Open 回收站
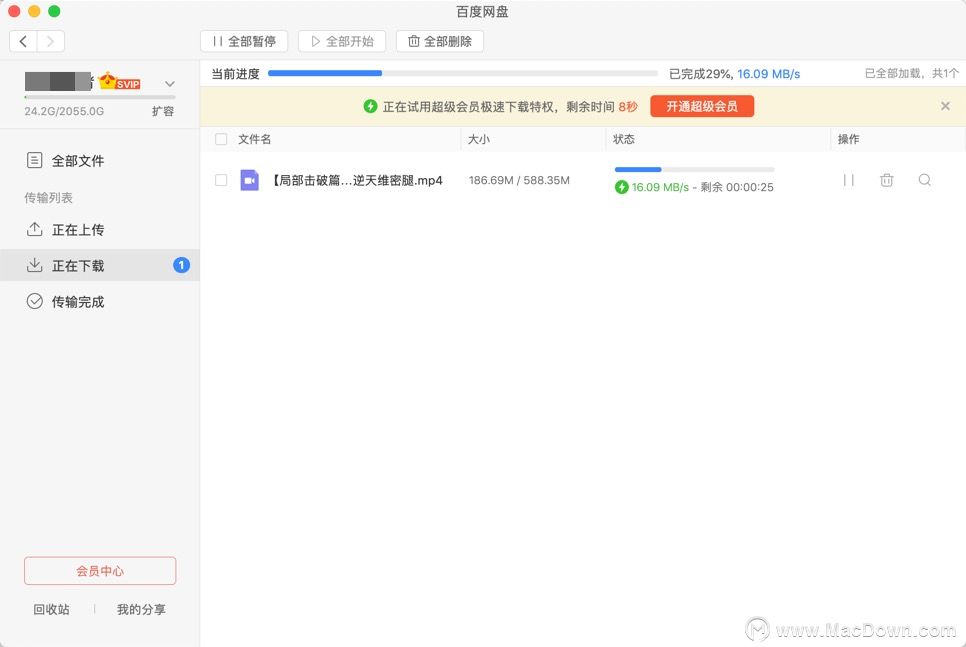The height and width of the screenshot is (647, 966). pyautogui.click(x=51, y=609)
